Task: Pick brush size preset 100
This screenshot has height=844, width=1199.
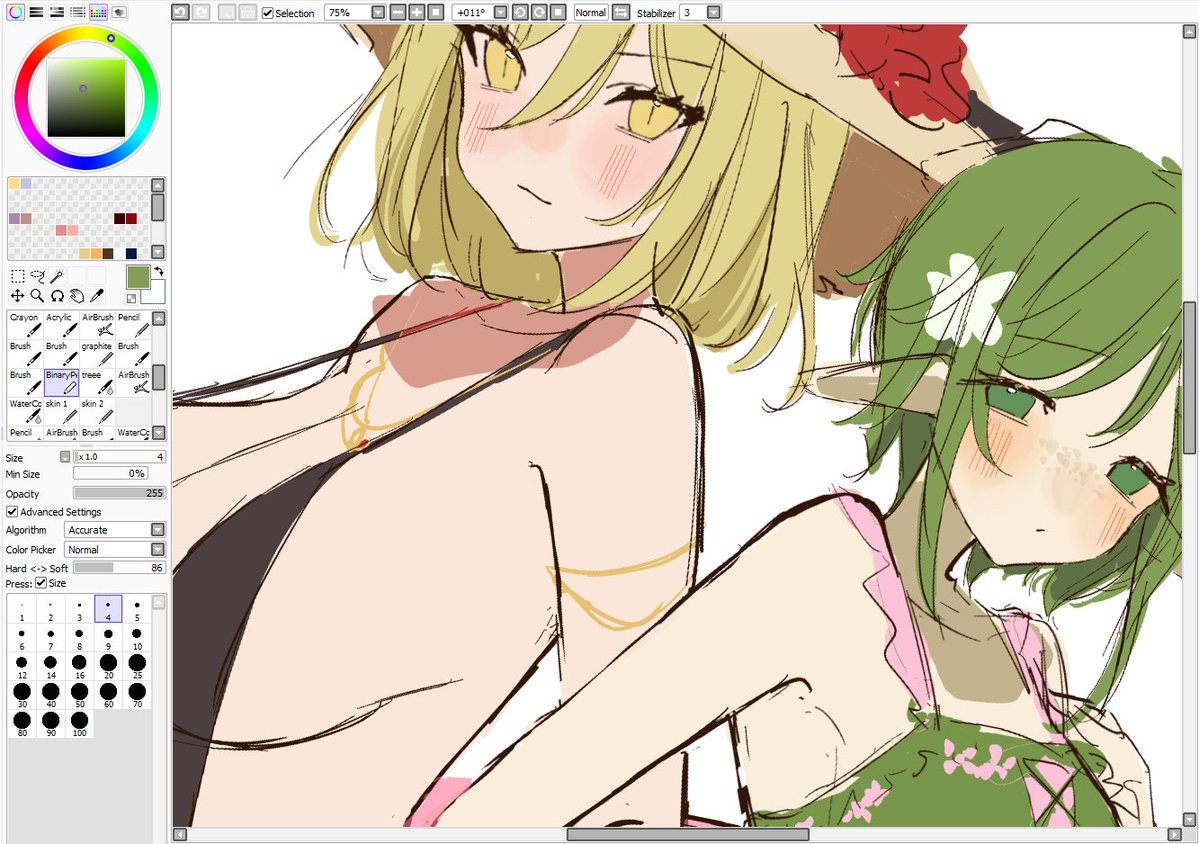Action: (80, 724)
